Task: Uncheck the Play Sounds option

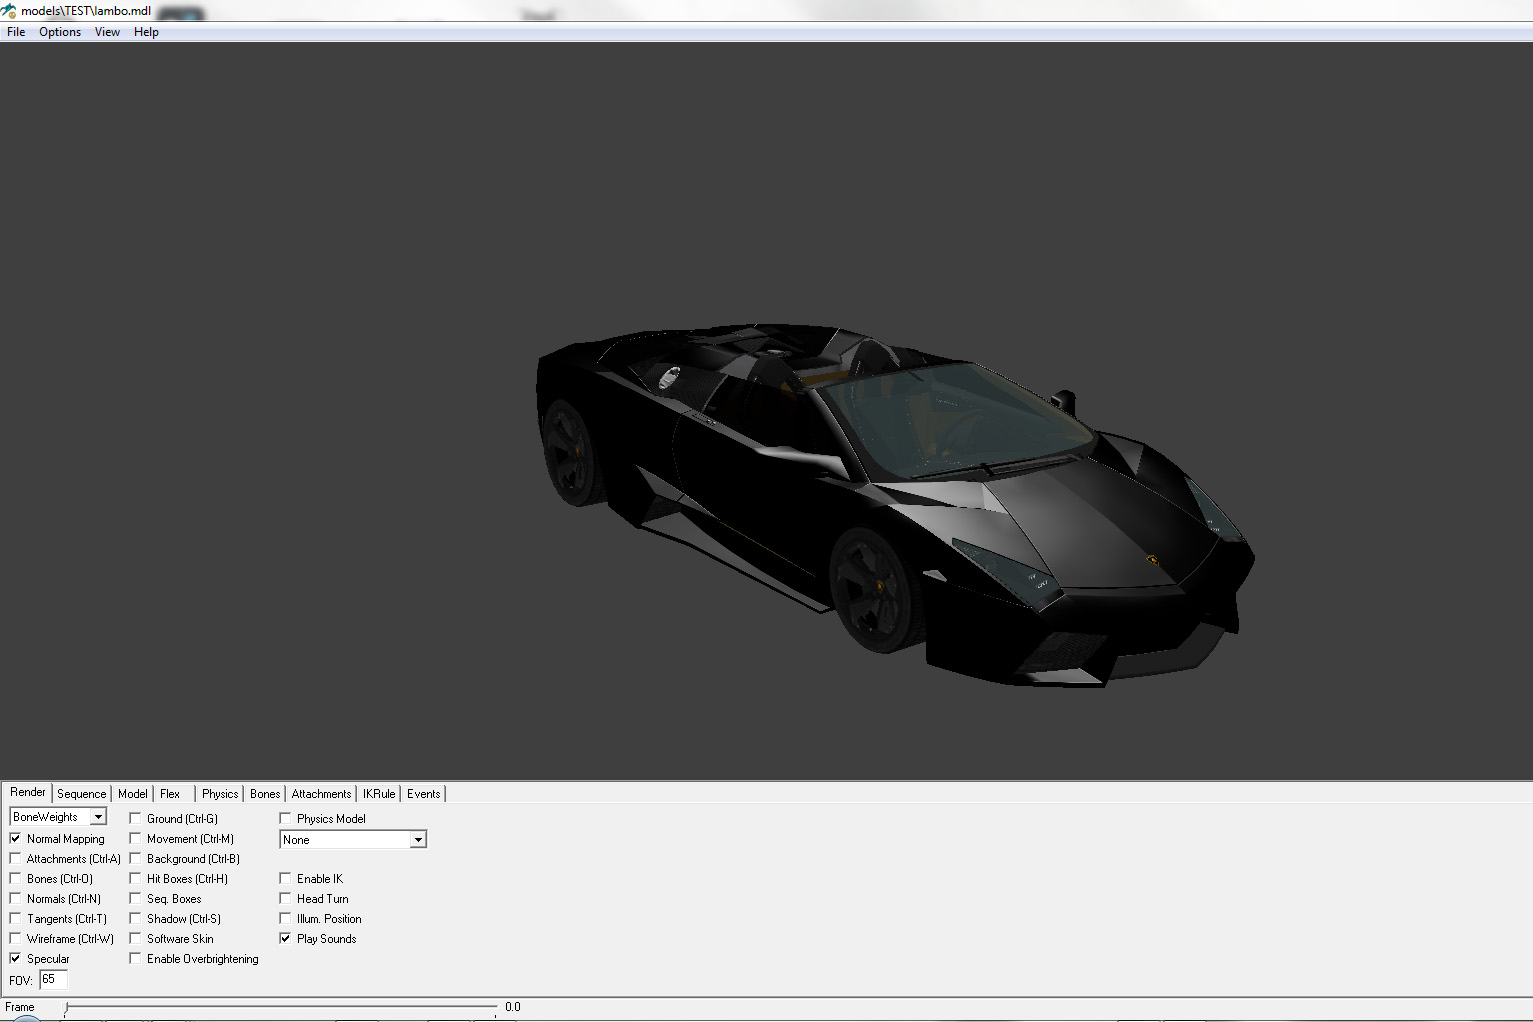Action: pyautogui.click(x=286, y=939)
